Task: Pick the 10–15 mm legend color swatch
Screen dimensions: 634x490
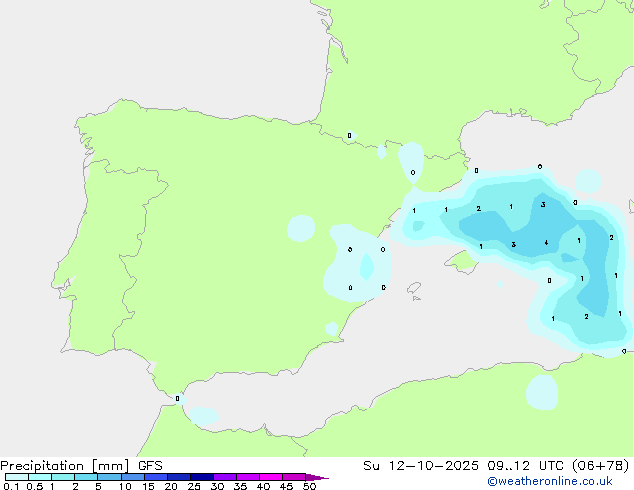Action: (132, 477)
